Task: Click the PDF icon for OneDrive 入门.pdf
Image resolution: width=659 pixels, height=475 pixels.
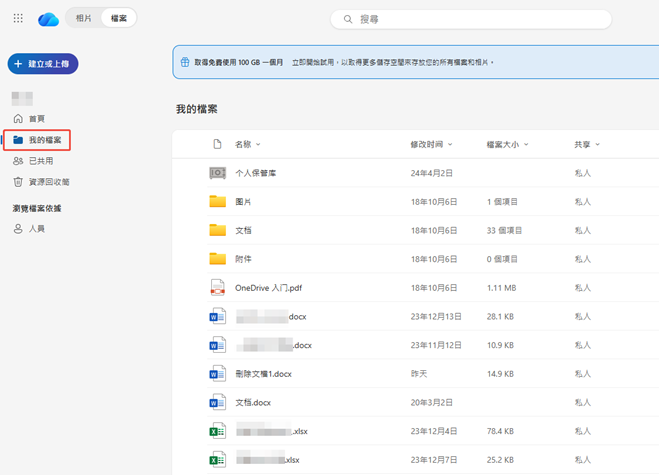Action: click(218, 288)
